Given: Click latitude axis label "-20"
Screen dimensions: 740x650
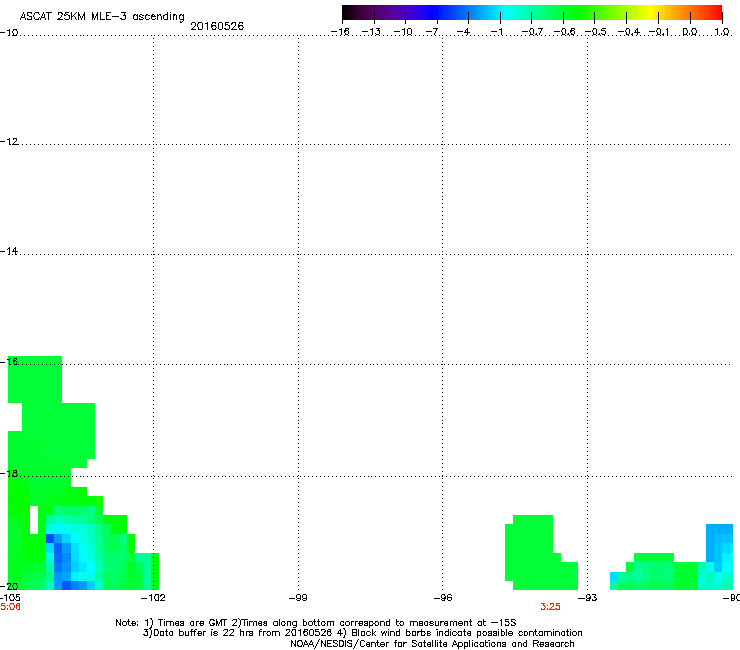Looking at the screenshot, I should tap(9, 586).
